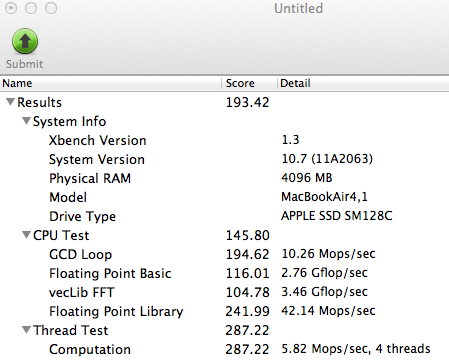Click the detail '10.7 (11A2063)'

point(327,159)
